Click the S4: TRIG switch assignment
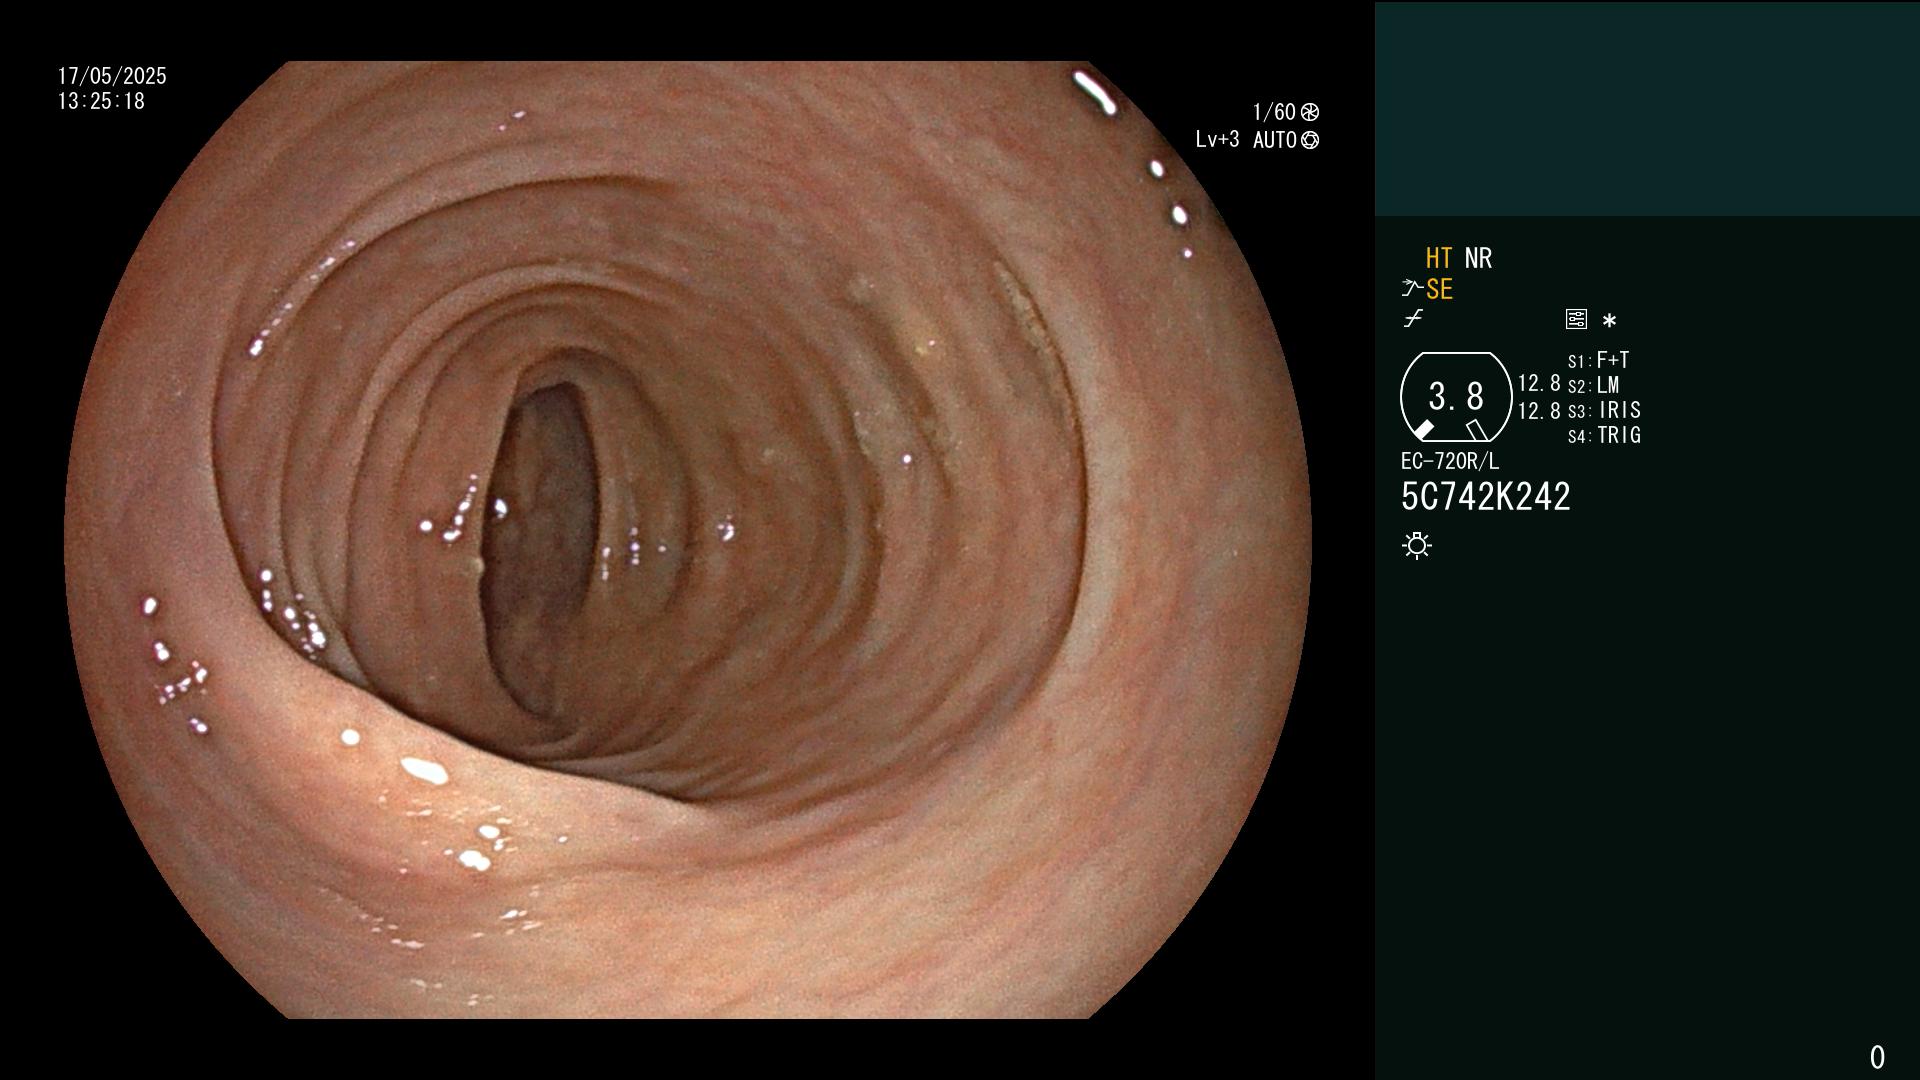This screenshot has width=1920, height=1080. tap(1605, 435)
